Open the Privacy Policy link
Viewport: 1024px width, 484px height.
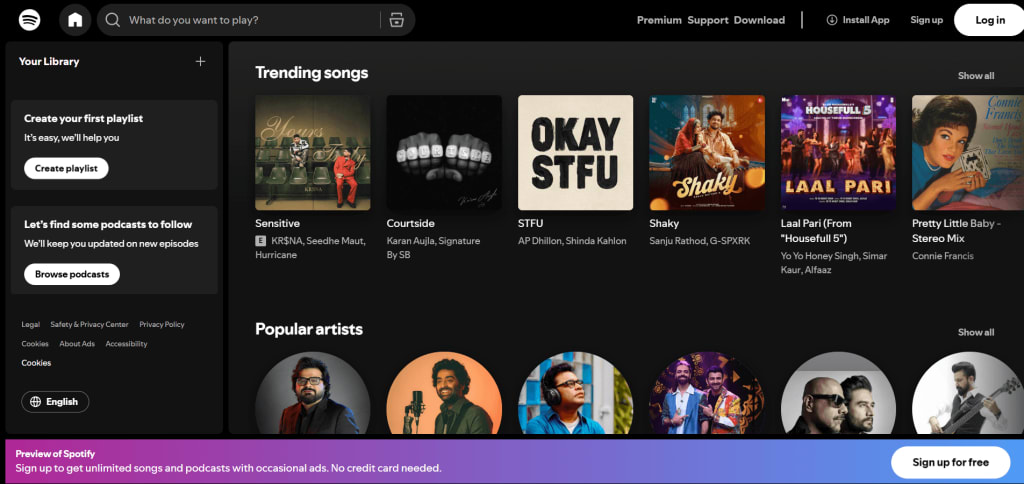[162, 325]
